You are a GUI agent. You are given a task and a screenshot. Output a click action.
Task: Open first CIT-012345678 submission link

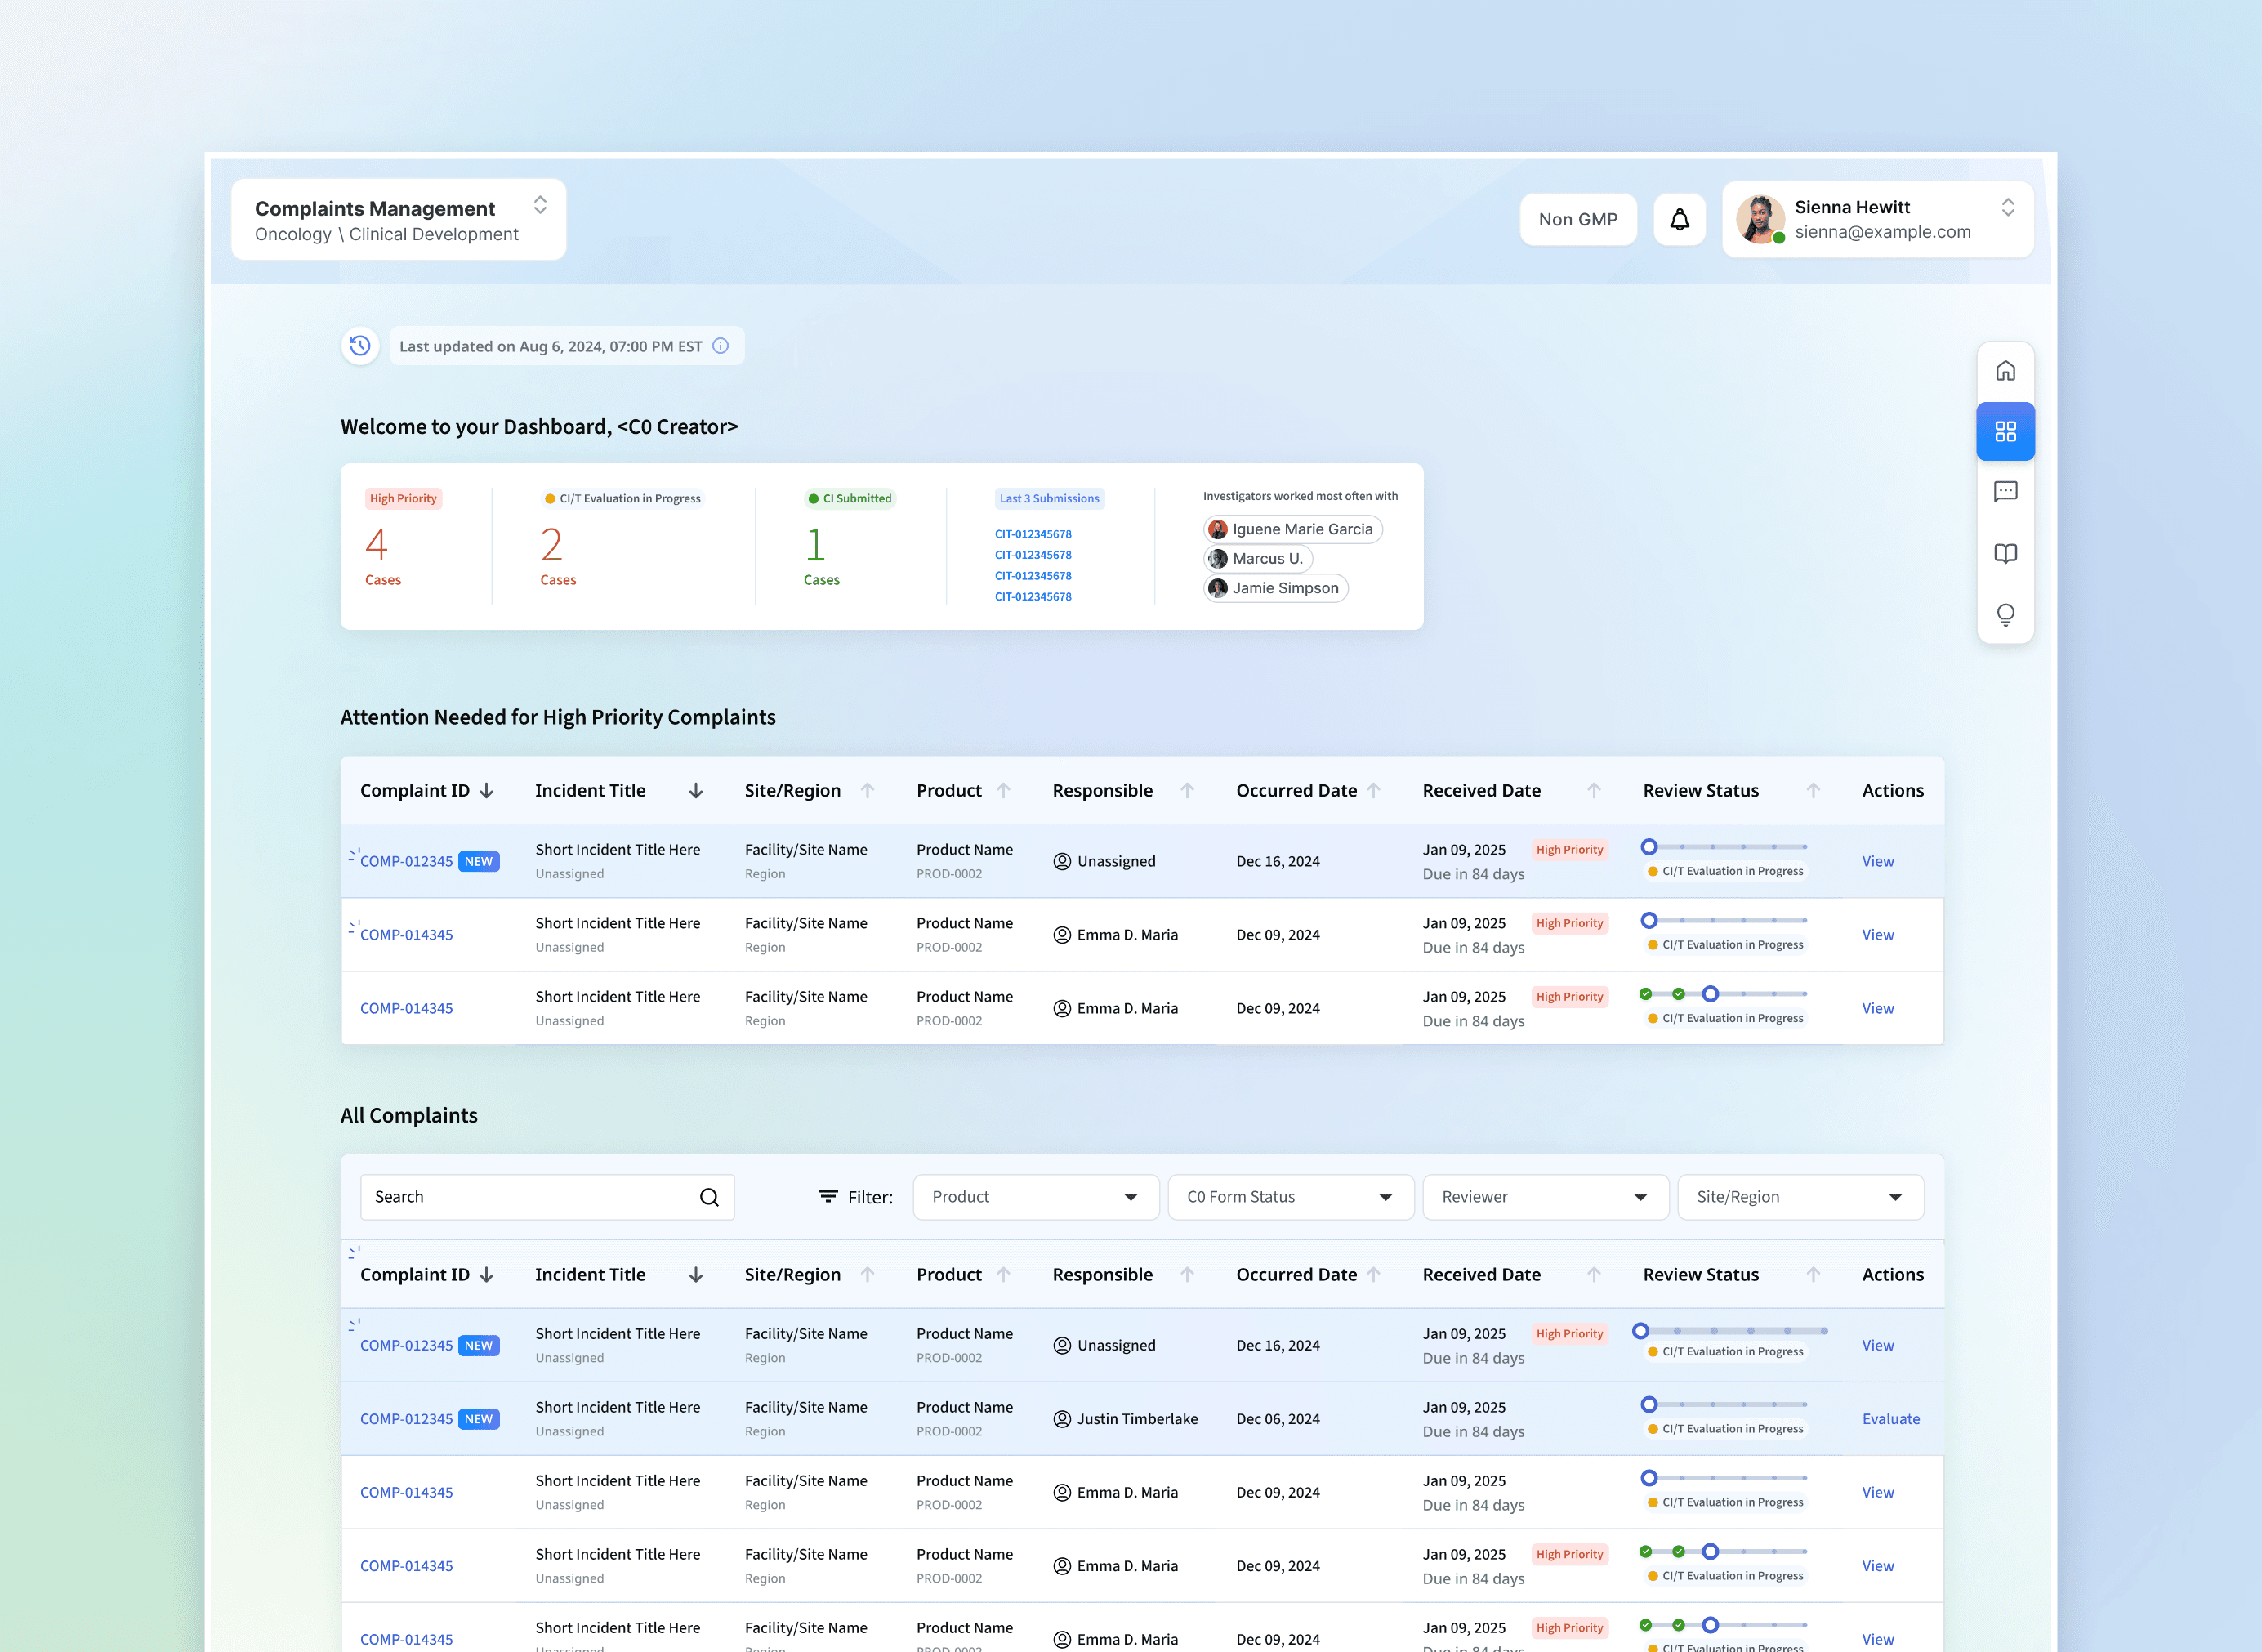(x=1032, y=534)
